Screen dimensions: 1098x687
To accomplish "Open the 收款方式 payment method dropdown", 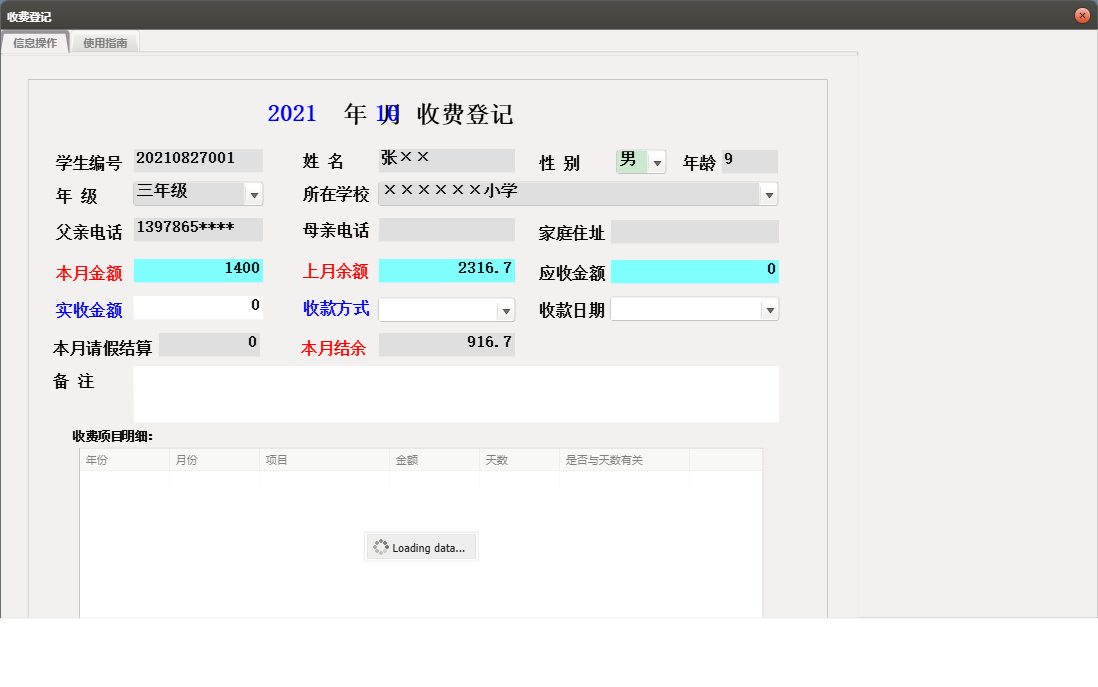I will pyautogui.click(x=506, y=308).
